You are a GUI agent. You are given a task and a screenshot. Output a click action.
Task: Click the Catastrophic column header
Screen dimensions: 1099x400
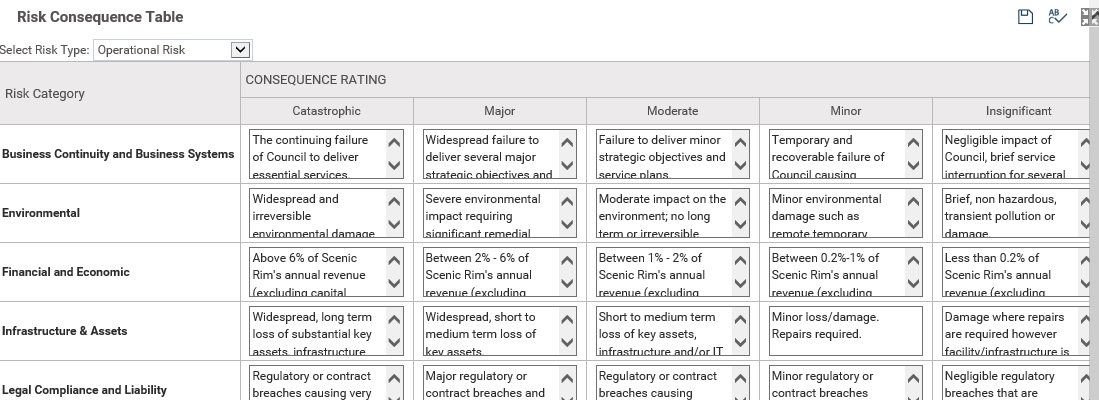tap(326, 111)
